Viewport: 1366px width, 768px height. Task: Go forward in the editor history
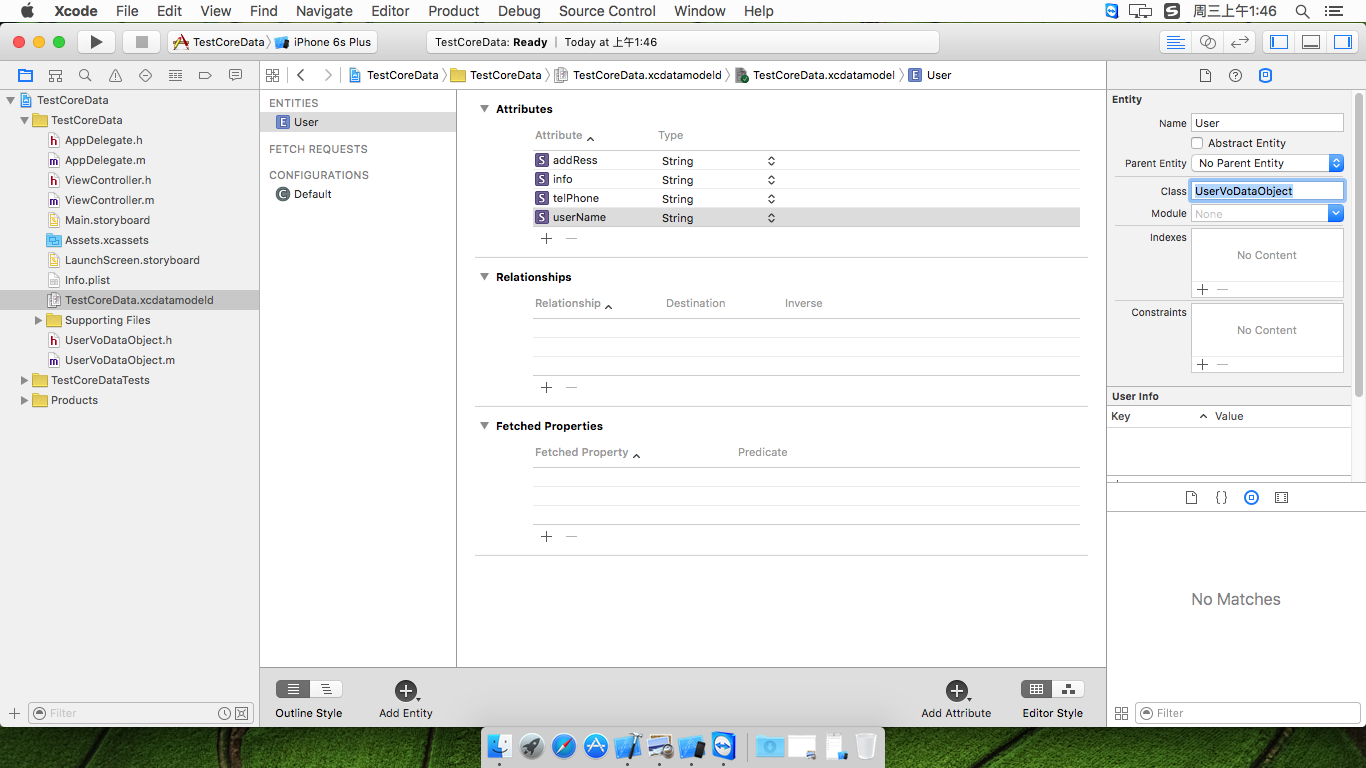tap(328, 75)
